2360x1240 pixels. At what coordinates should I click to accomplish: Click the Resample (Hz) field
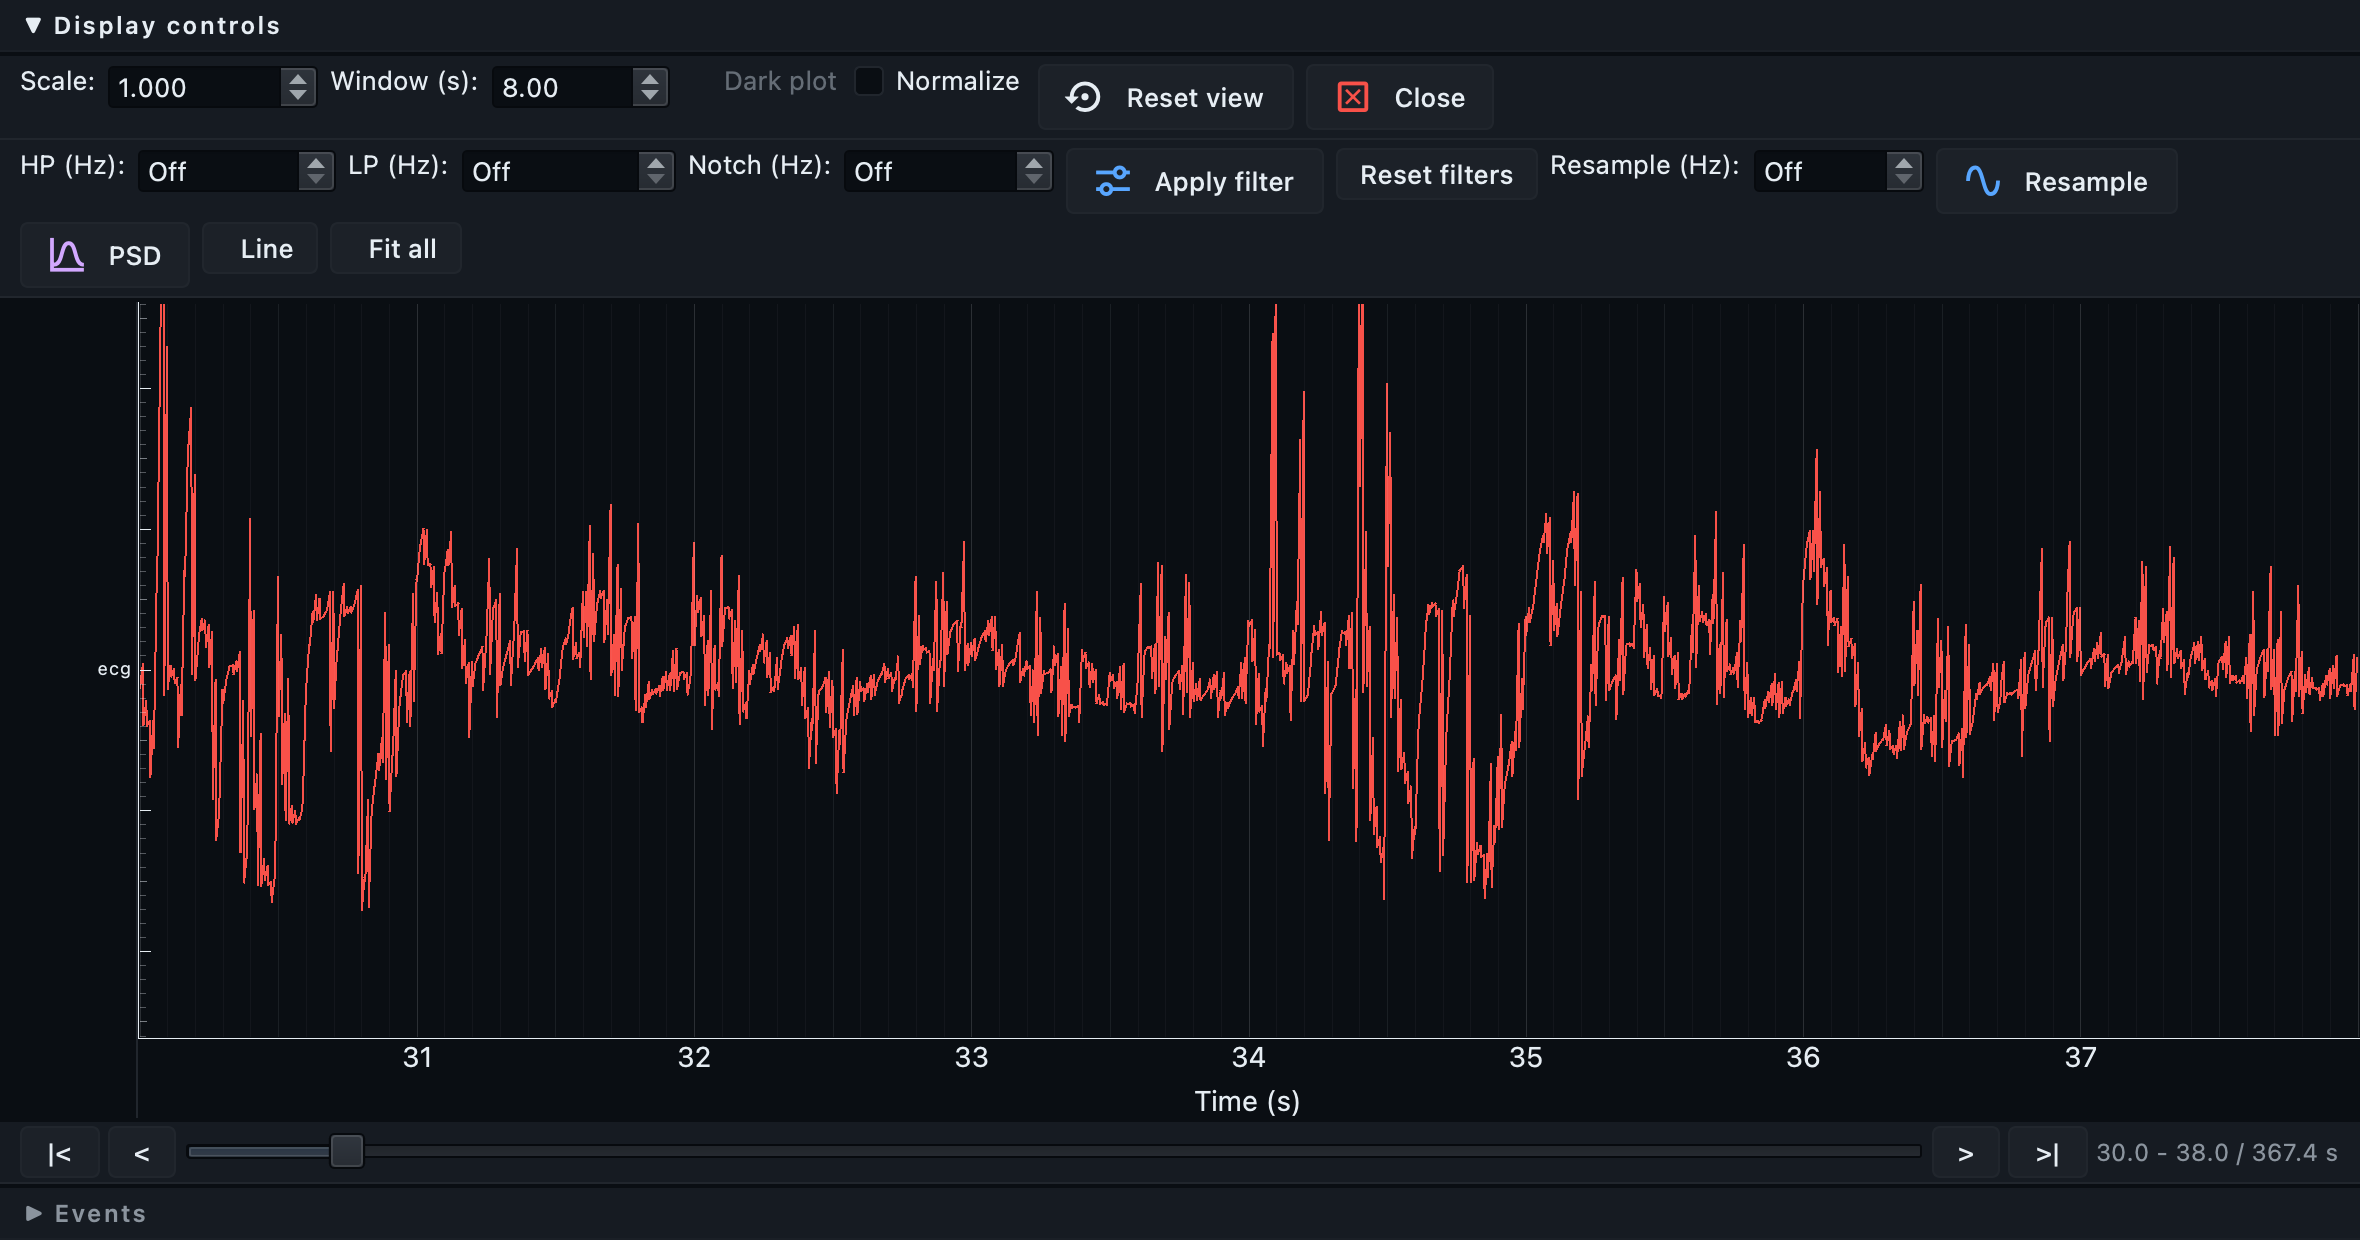[x=1820, y=171]
